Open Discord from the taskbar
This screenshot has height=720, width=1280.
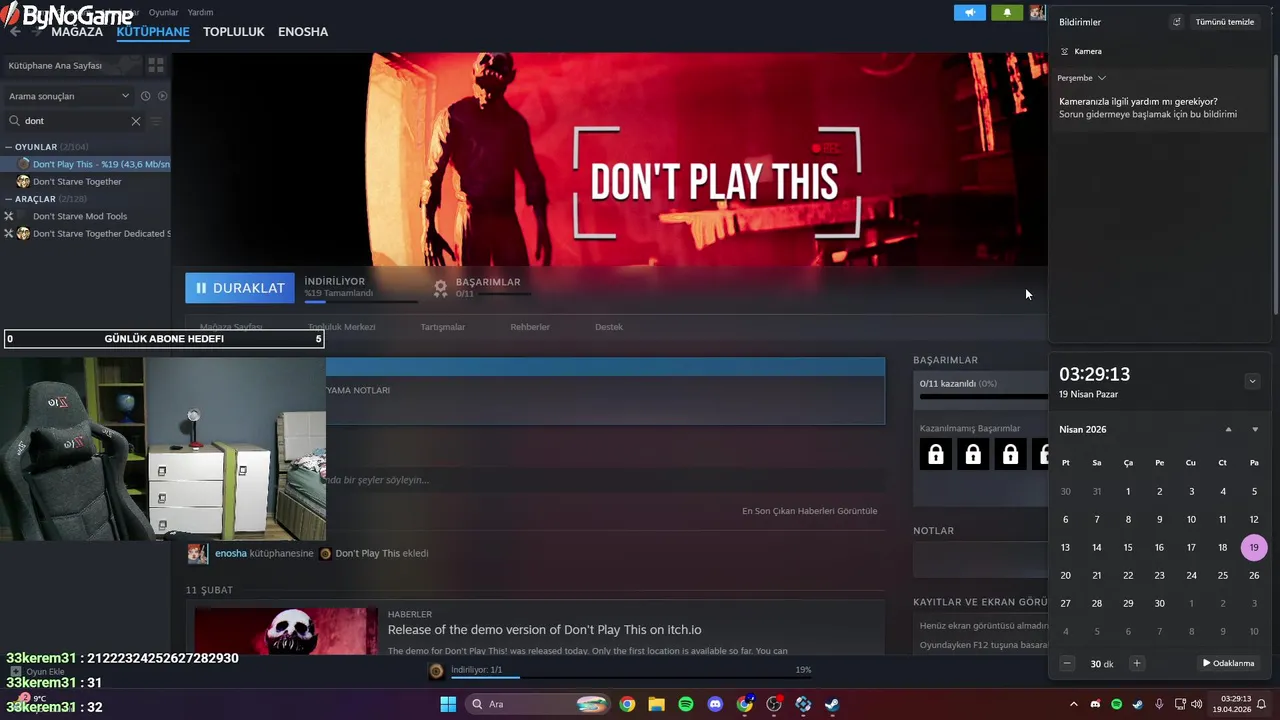pos(715,704)
